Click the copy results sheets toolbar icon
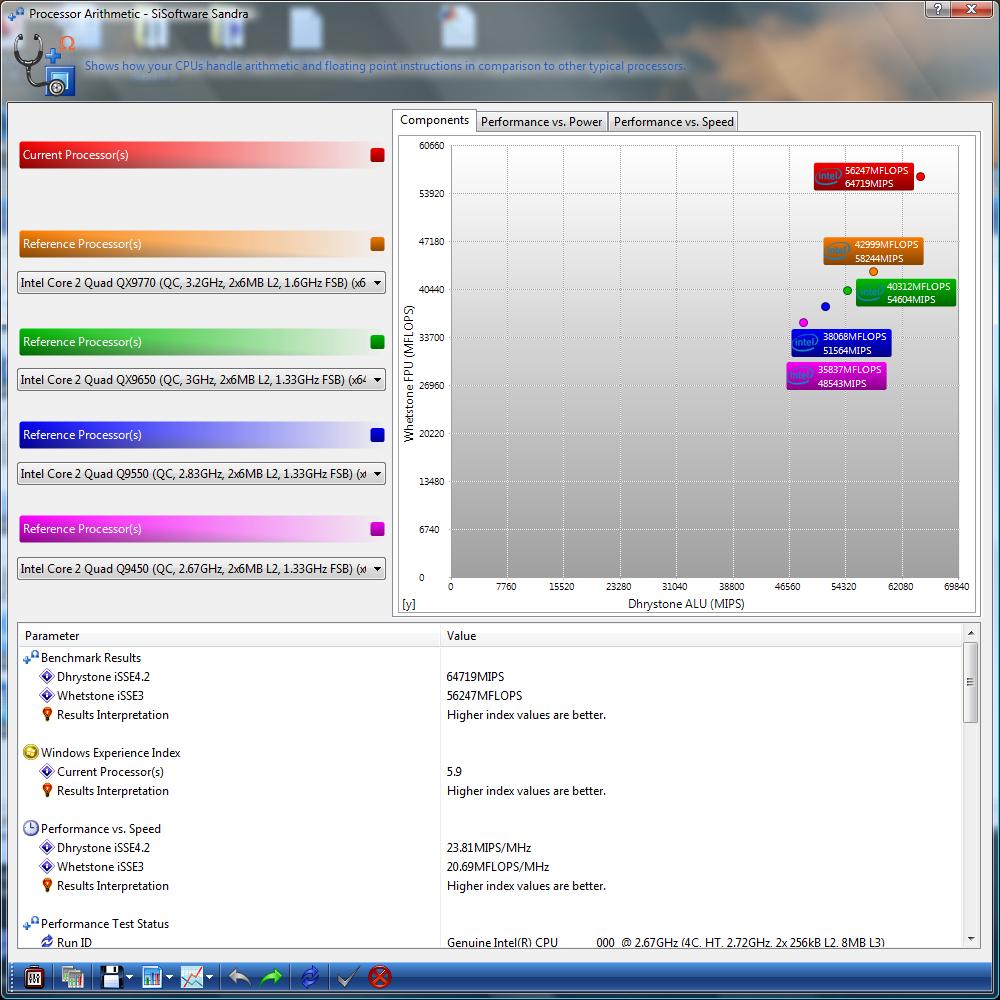1000x1000 pixels. click(73, 976)
